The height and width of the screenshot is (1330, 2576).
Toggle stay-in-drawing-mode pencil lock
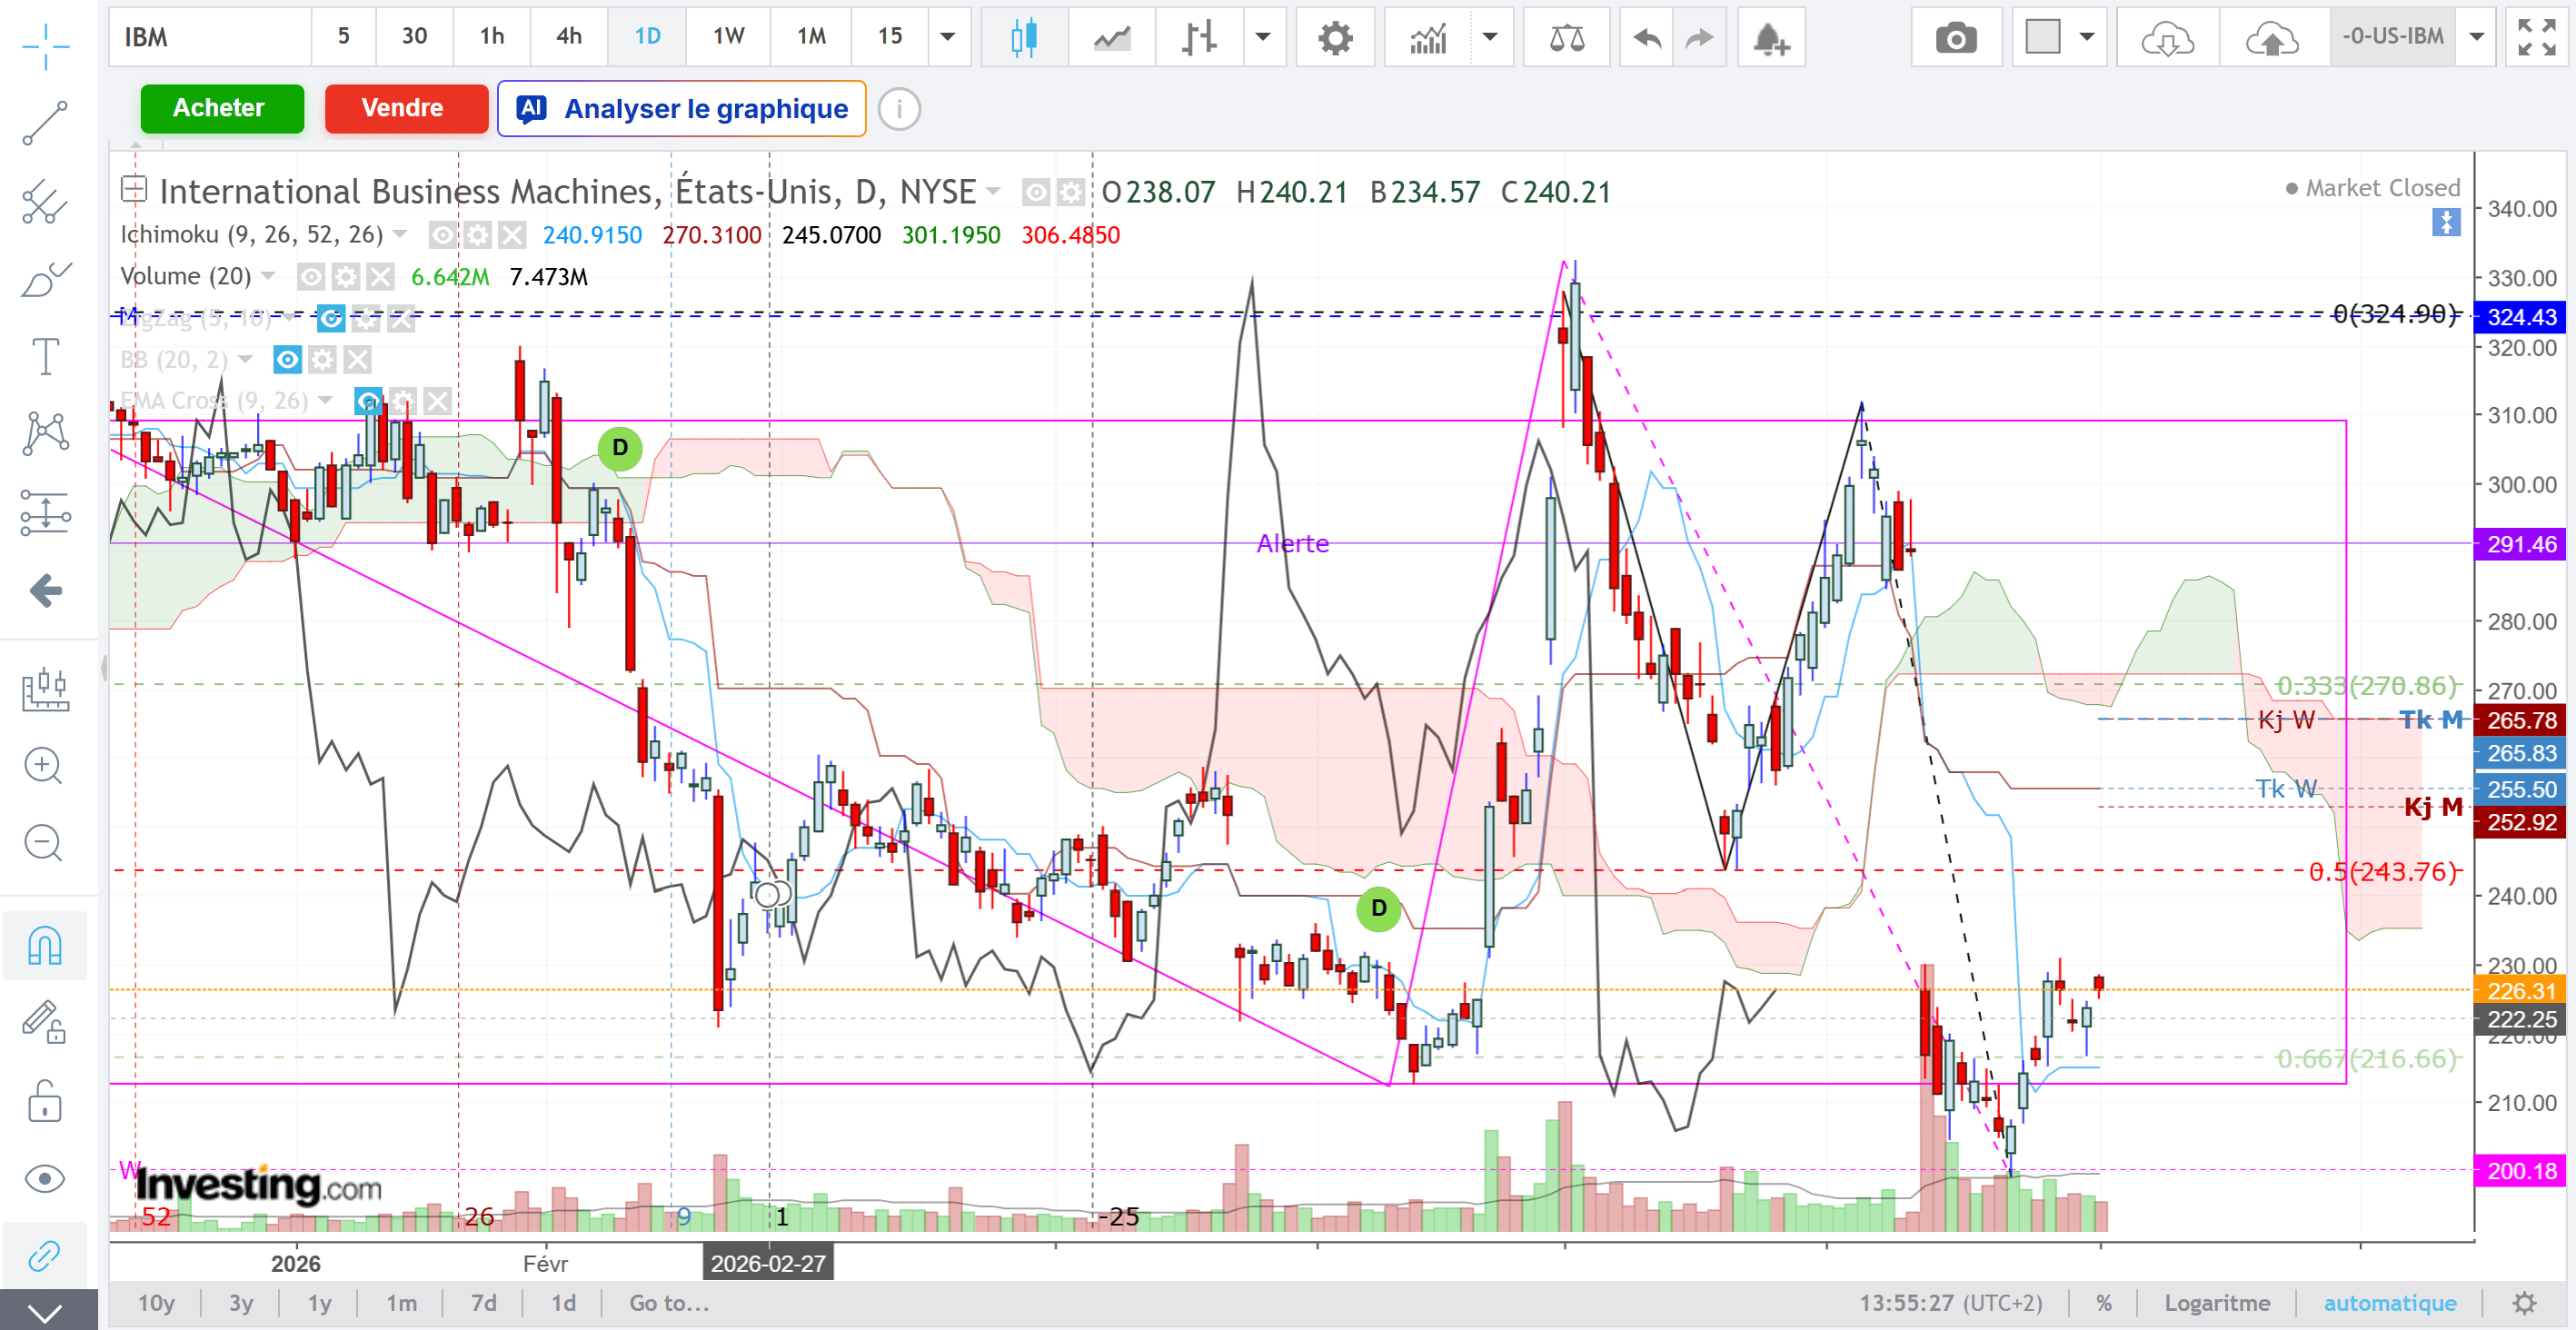tap(45, 1022)
